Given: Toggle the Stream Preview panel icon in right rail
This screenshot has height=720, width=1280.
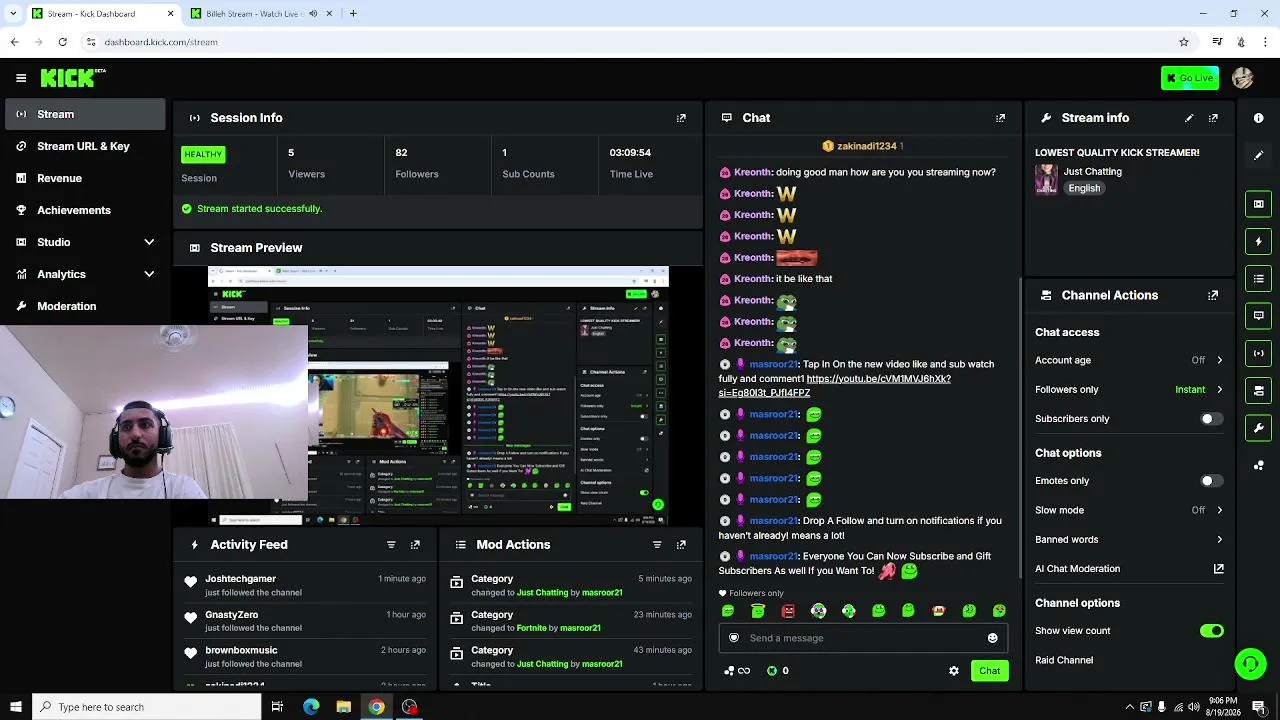Looking at the screenshot, I should [x=1258, y=204].
